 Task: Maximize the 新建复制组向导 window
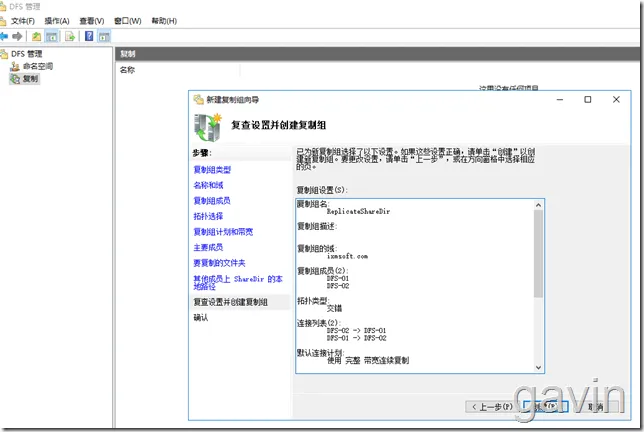click(x=588, y=99)
